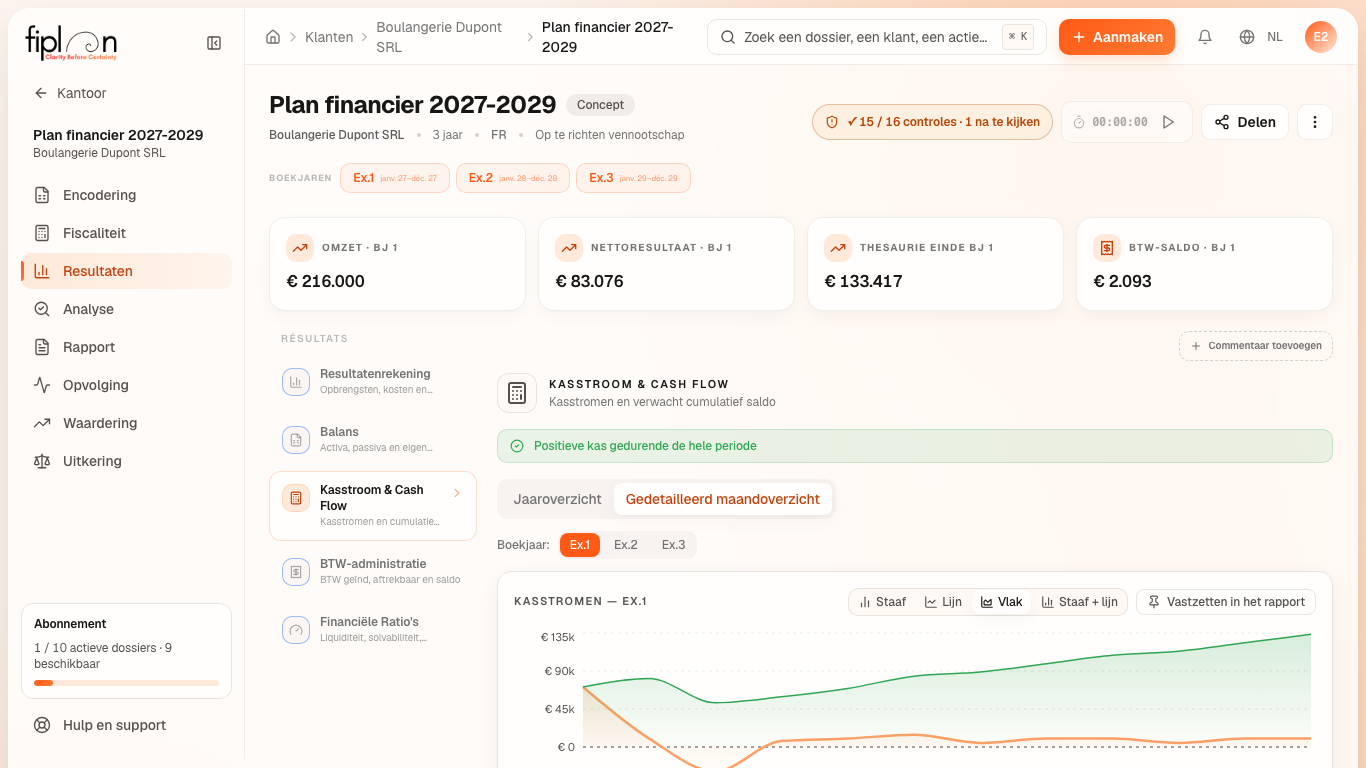Open Balans results item
The width and height of the screenshot is (1366, 768).
pos(373,439)
